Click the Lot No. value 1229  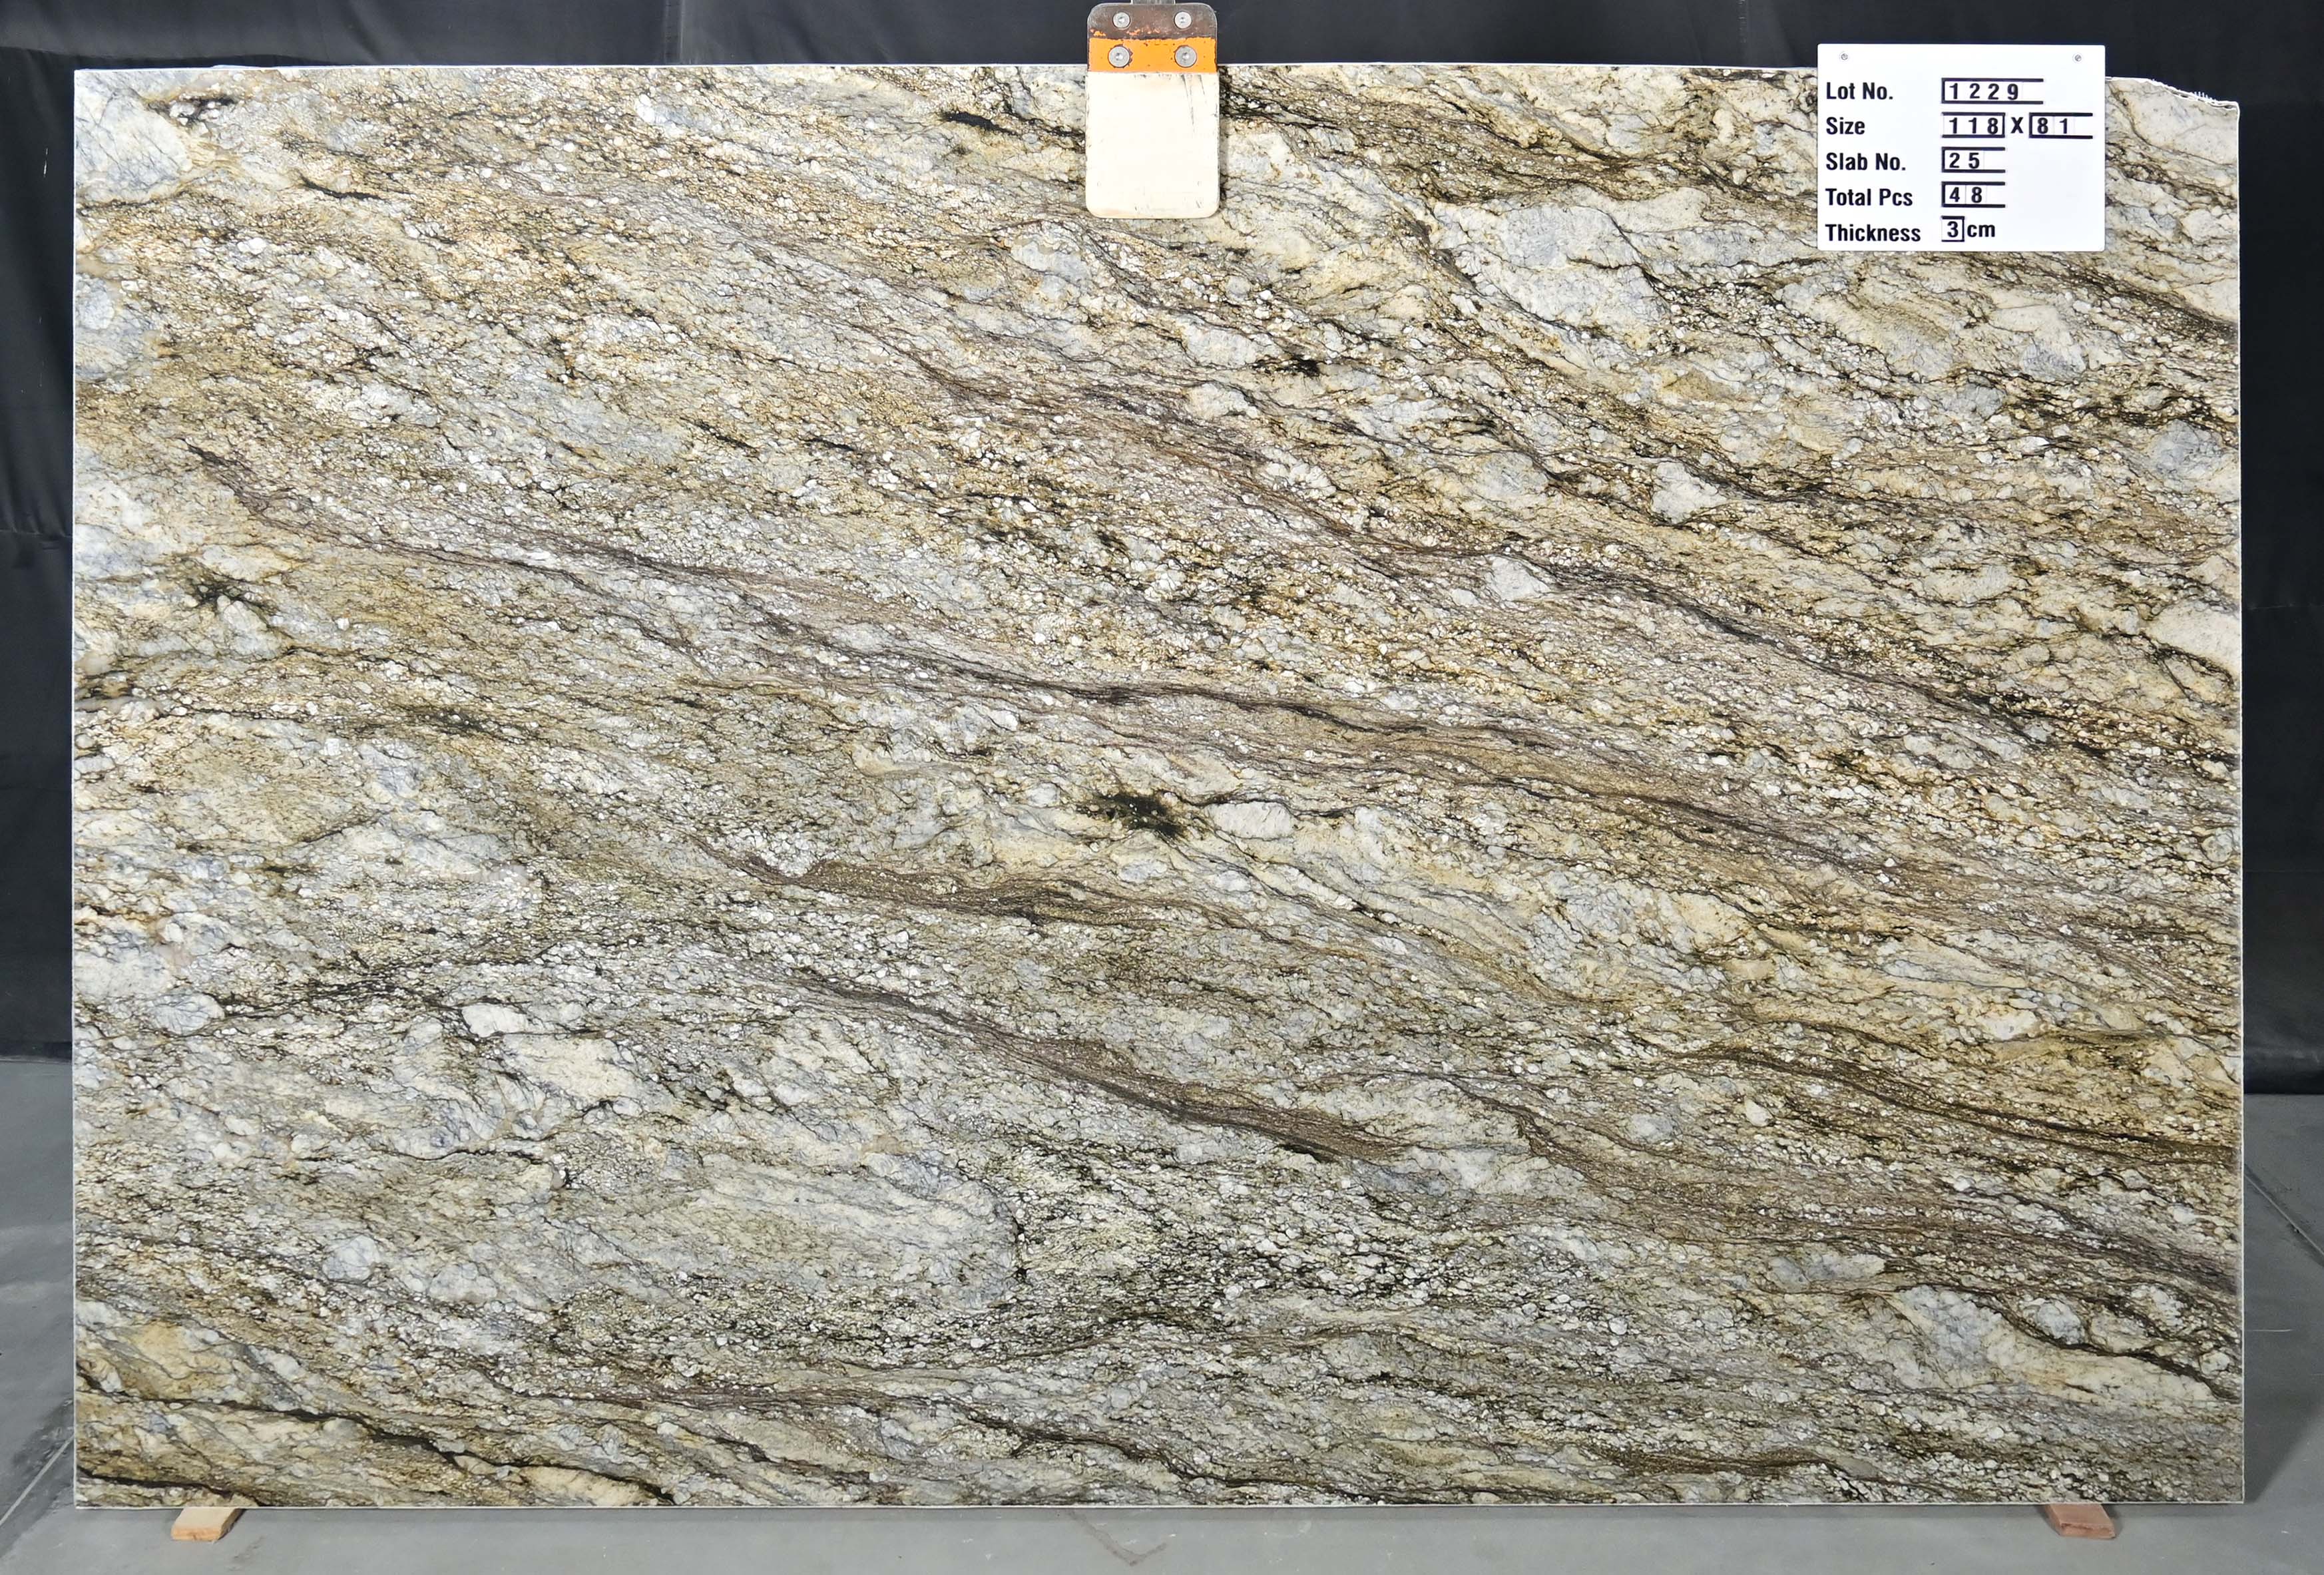click(x=1984, y=92)
